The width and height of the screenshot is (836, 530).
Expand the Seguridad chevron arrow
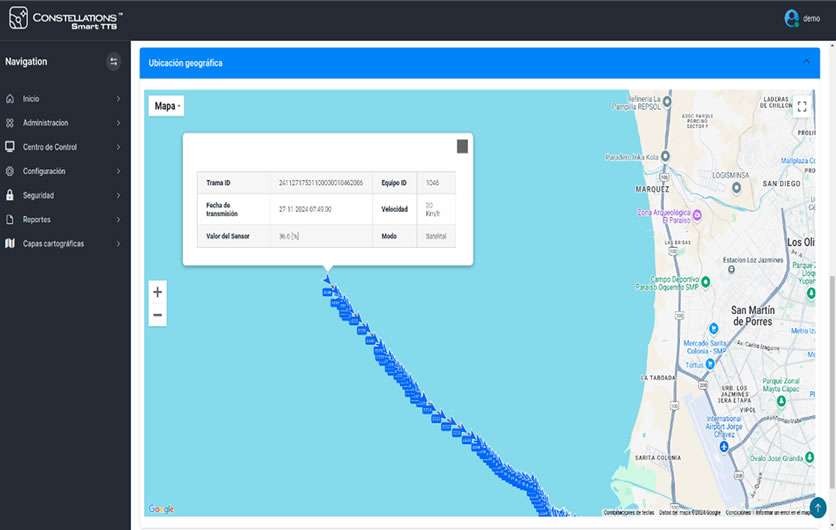pyautogui.click(x=118, y=195)
